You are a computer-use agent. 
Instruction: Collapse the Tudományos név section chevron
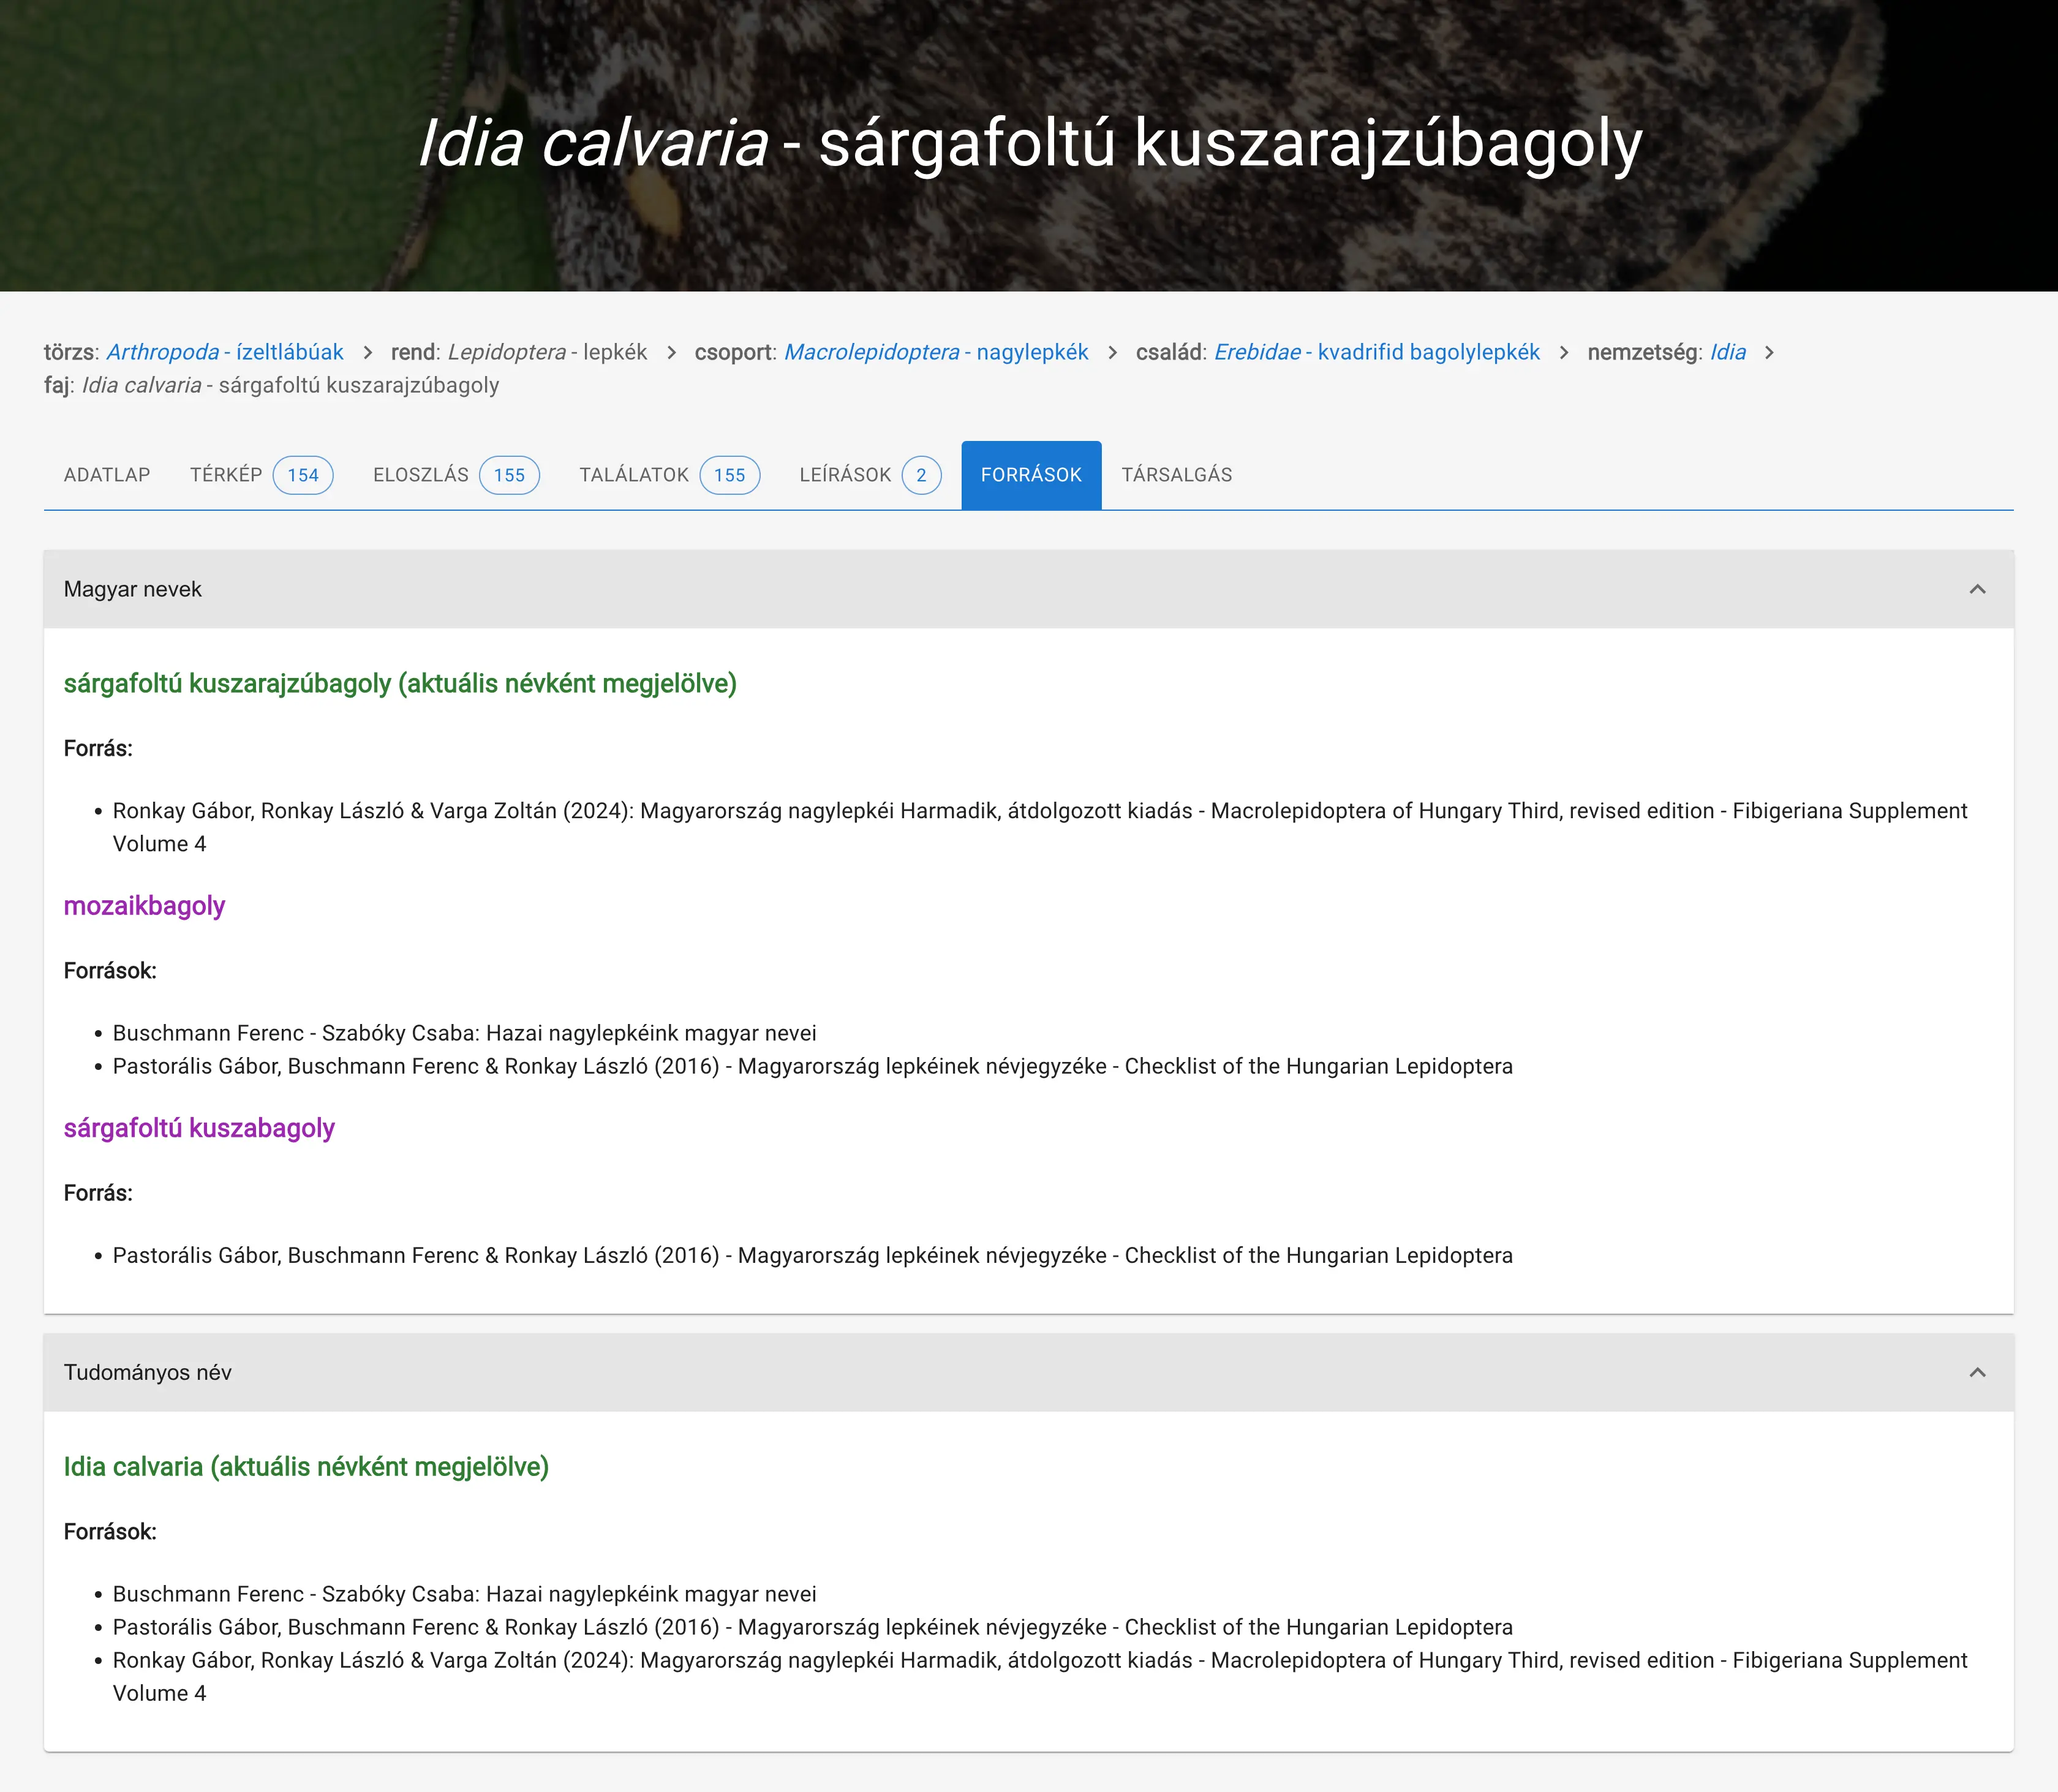click(x=1976, y=1372)
